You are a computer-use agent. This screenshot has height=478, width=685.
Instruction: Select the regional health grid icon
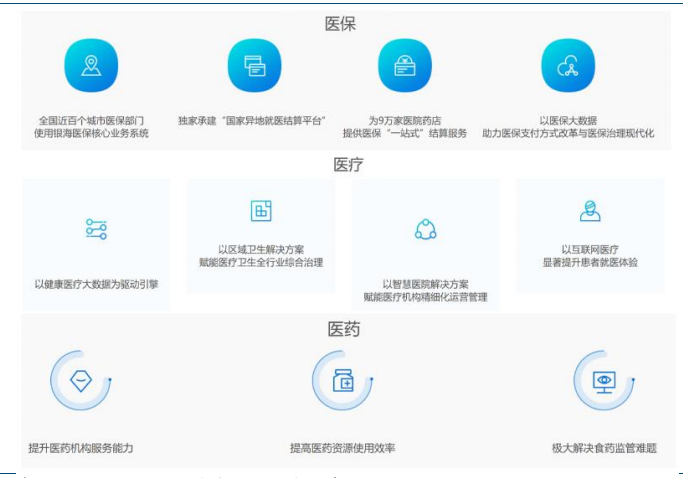pos(261,210)
